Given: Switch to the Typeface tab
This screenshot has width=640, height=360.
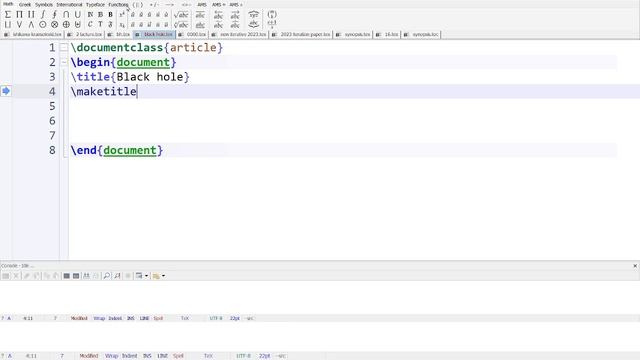Looking at the screenshot, I should click(x=95, y=4).
